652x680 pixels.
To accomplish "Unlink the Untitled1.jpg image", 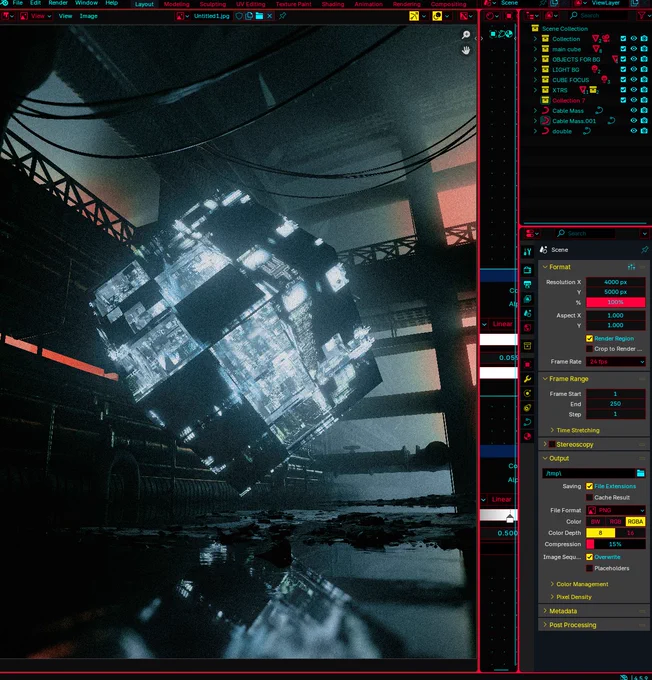I will coord(269,16).
